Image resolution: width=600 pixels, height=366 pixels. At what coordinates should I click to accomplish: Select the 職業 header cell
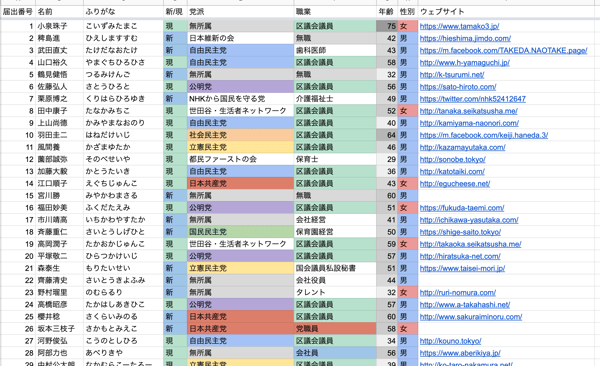click(335, 12)
